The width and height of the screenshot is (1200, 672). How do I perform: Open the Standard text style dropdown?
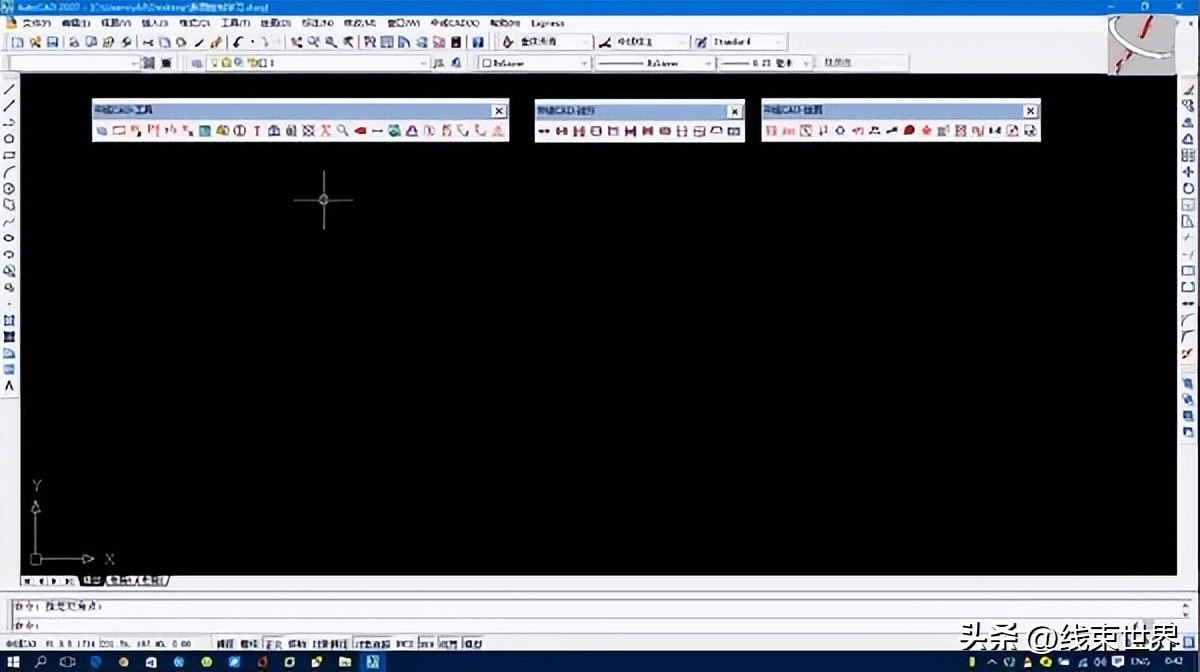[778, 42]
